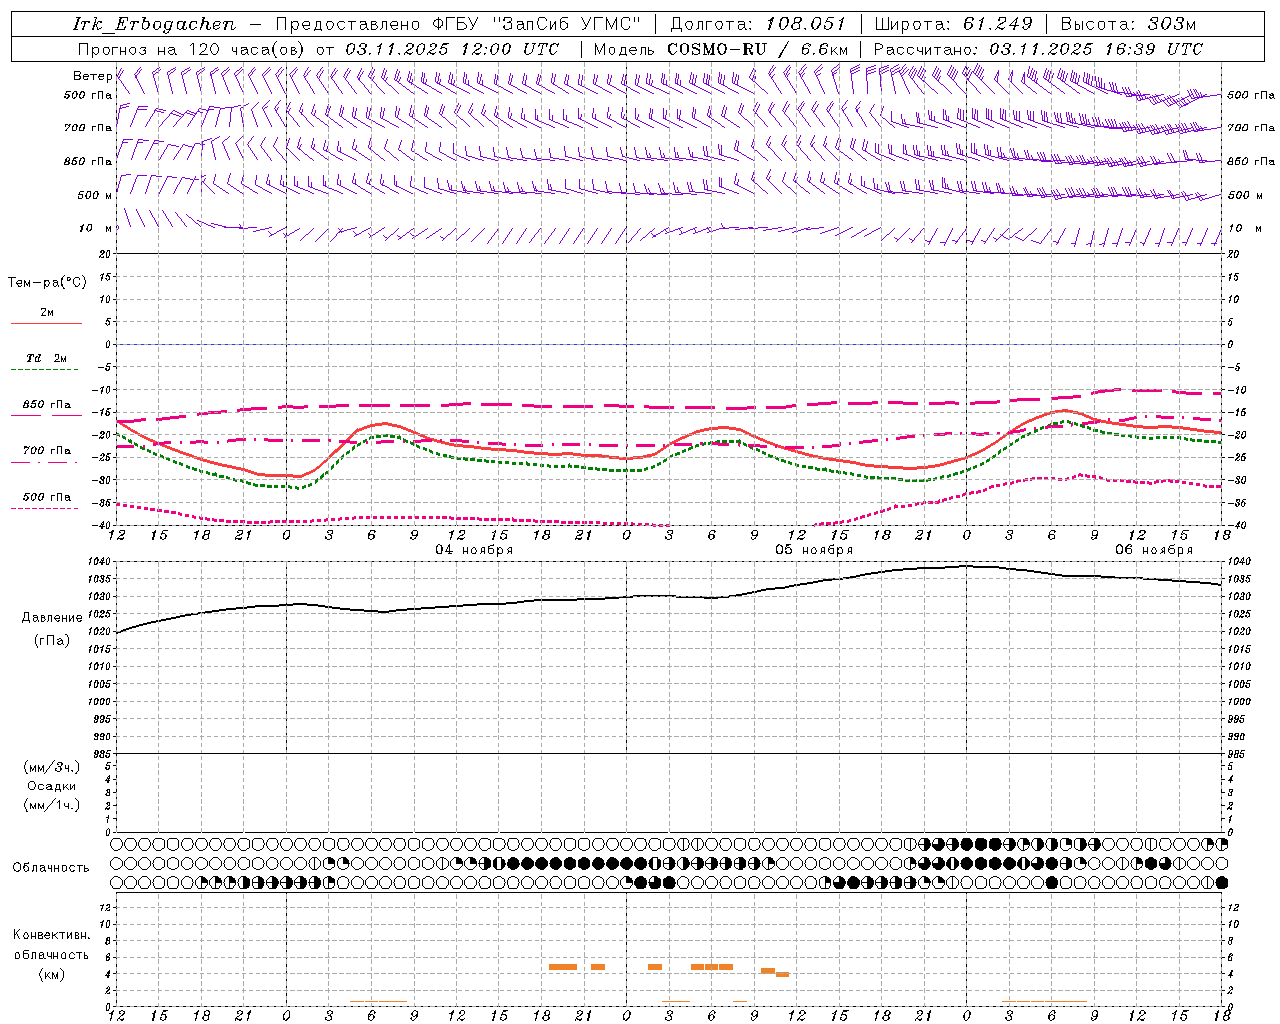
Task: Click the Давление pressure panel label
Action: [52, 618]
